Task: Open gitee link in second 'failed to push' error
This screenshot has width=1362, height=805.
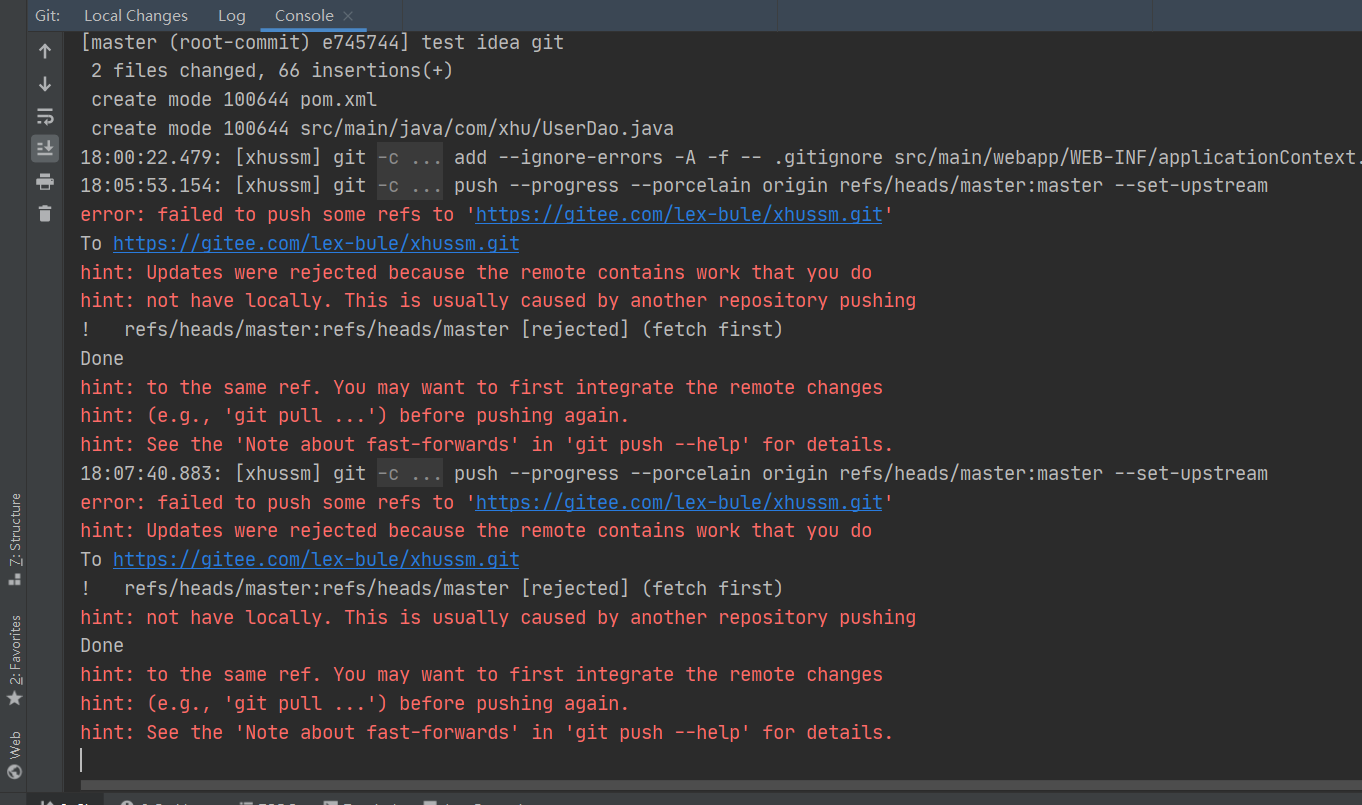Action: click(x=679, y=502)
